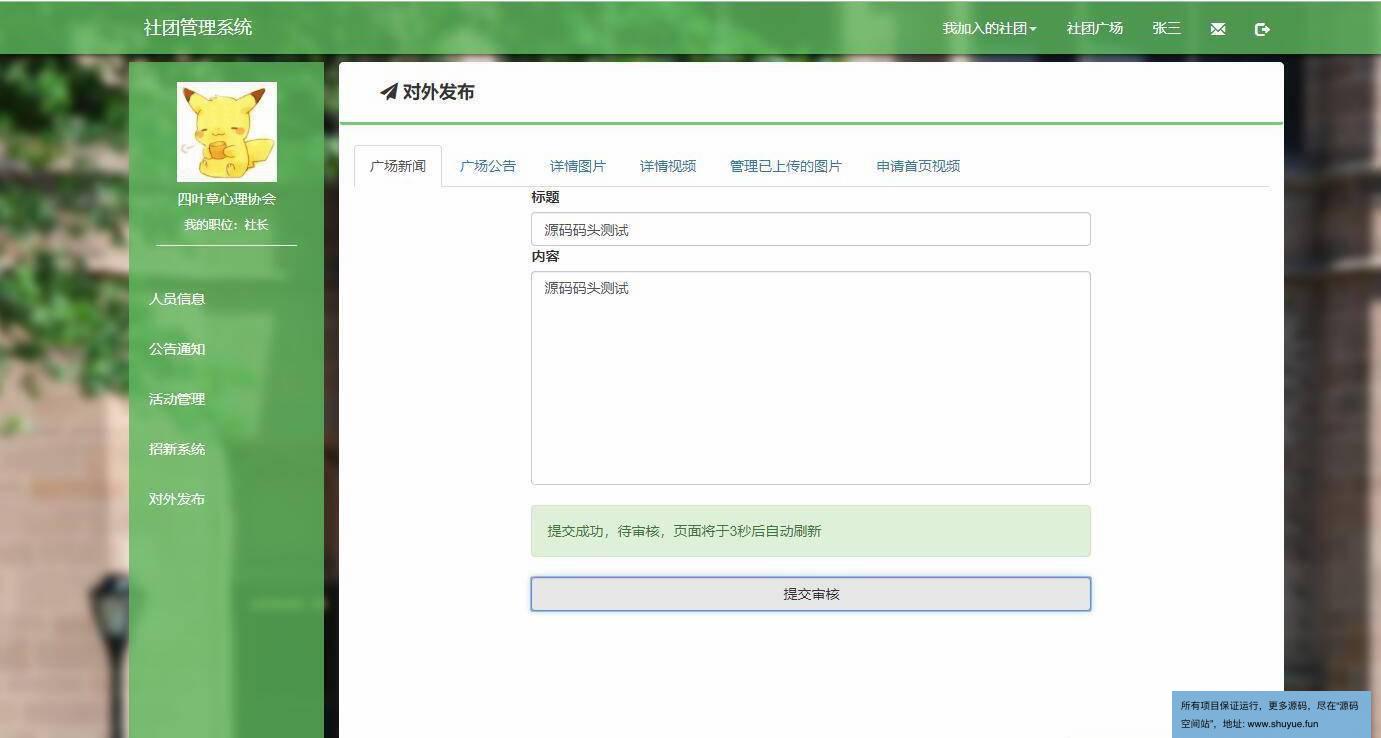
Task: Switch to the 广场公告 tab
Action: (488, 166)
